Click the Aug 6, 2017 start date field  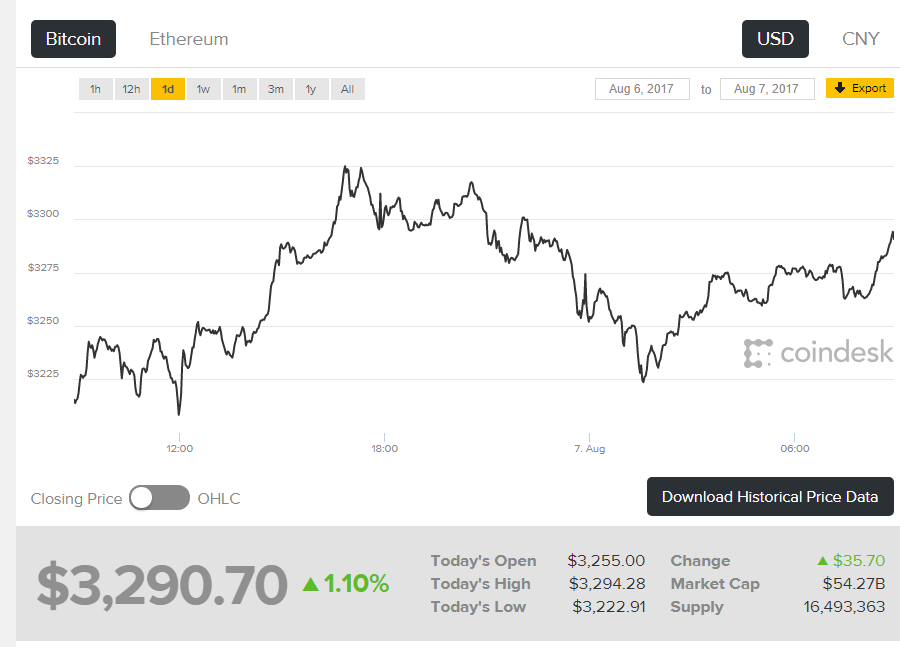pos(641,89)
